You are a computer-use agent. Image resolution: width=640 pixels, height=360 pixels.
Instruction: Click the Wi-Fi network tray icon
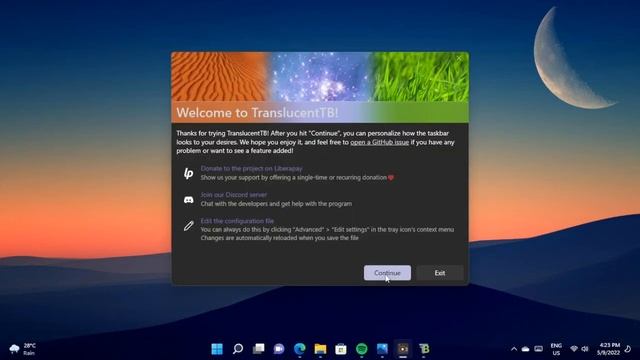coord(574,349)
